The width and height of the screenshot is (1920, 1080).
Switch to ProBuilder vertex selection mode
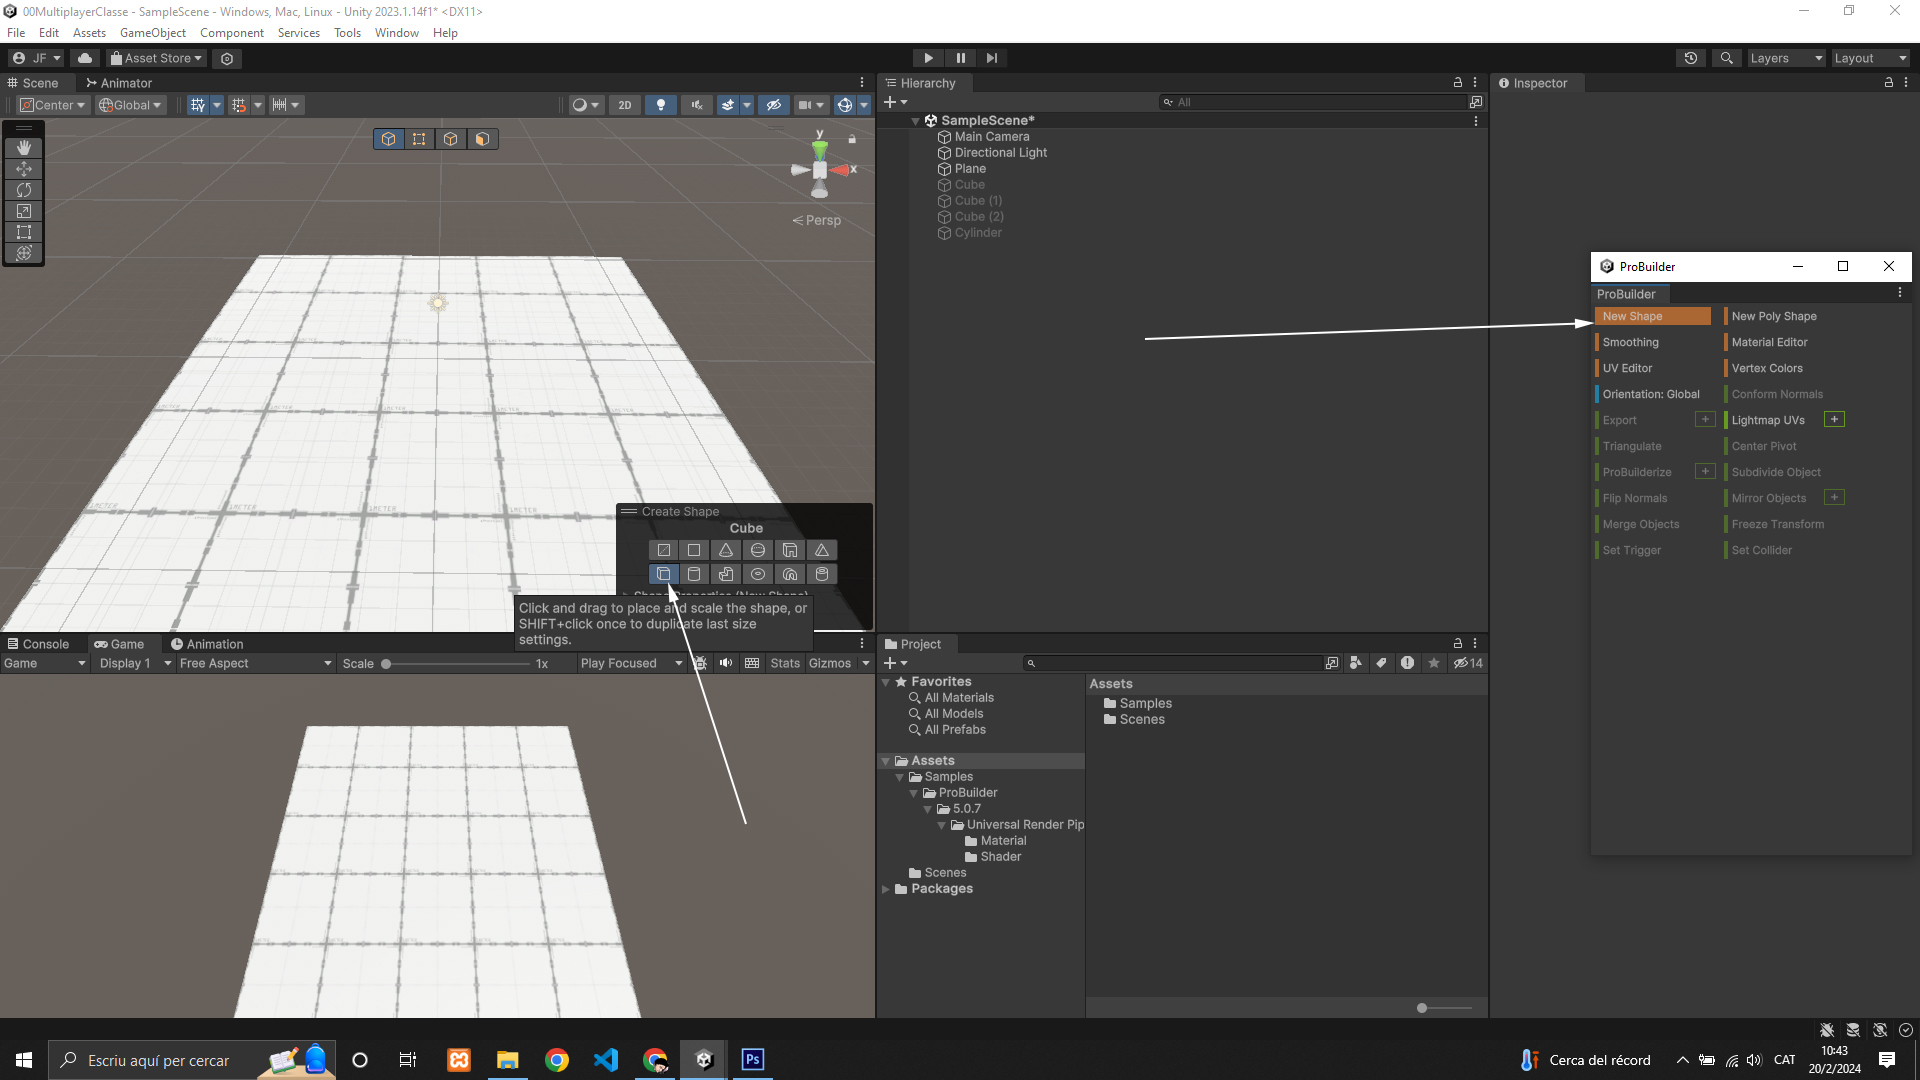tap(419, 139)
